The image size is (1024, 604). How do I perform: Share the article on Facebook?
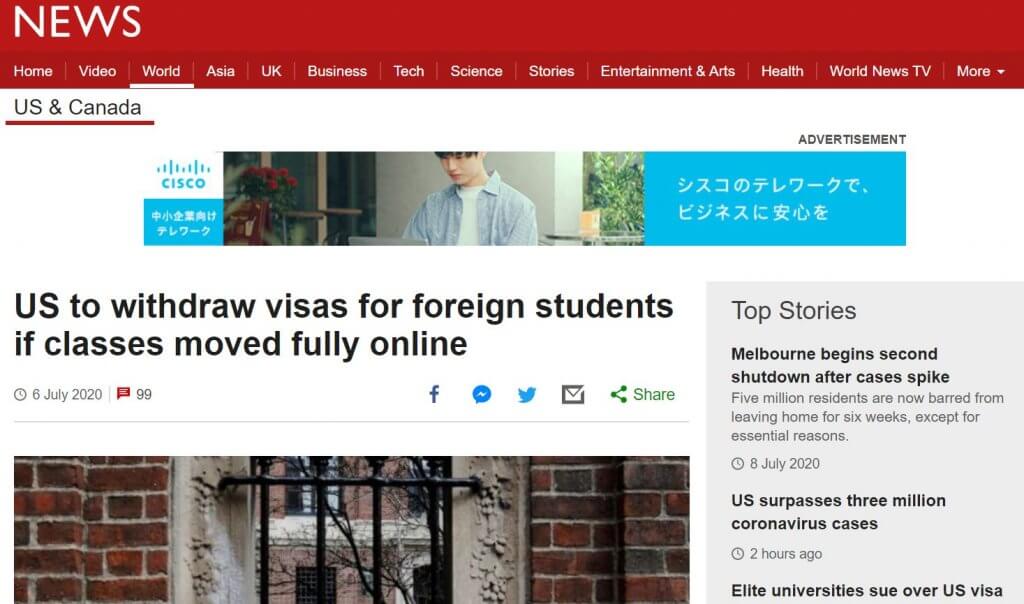pyautogui.click(x=434, y=394)
